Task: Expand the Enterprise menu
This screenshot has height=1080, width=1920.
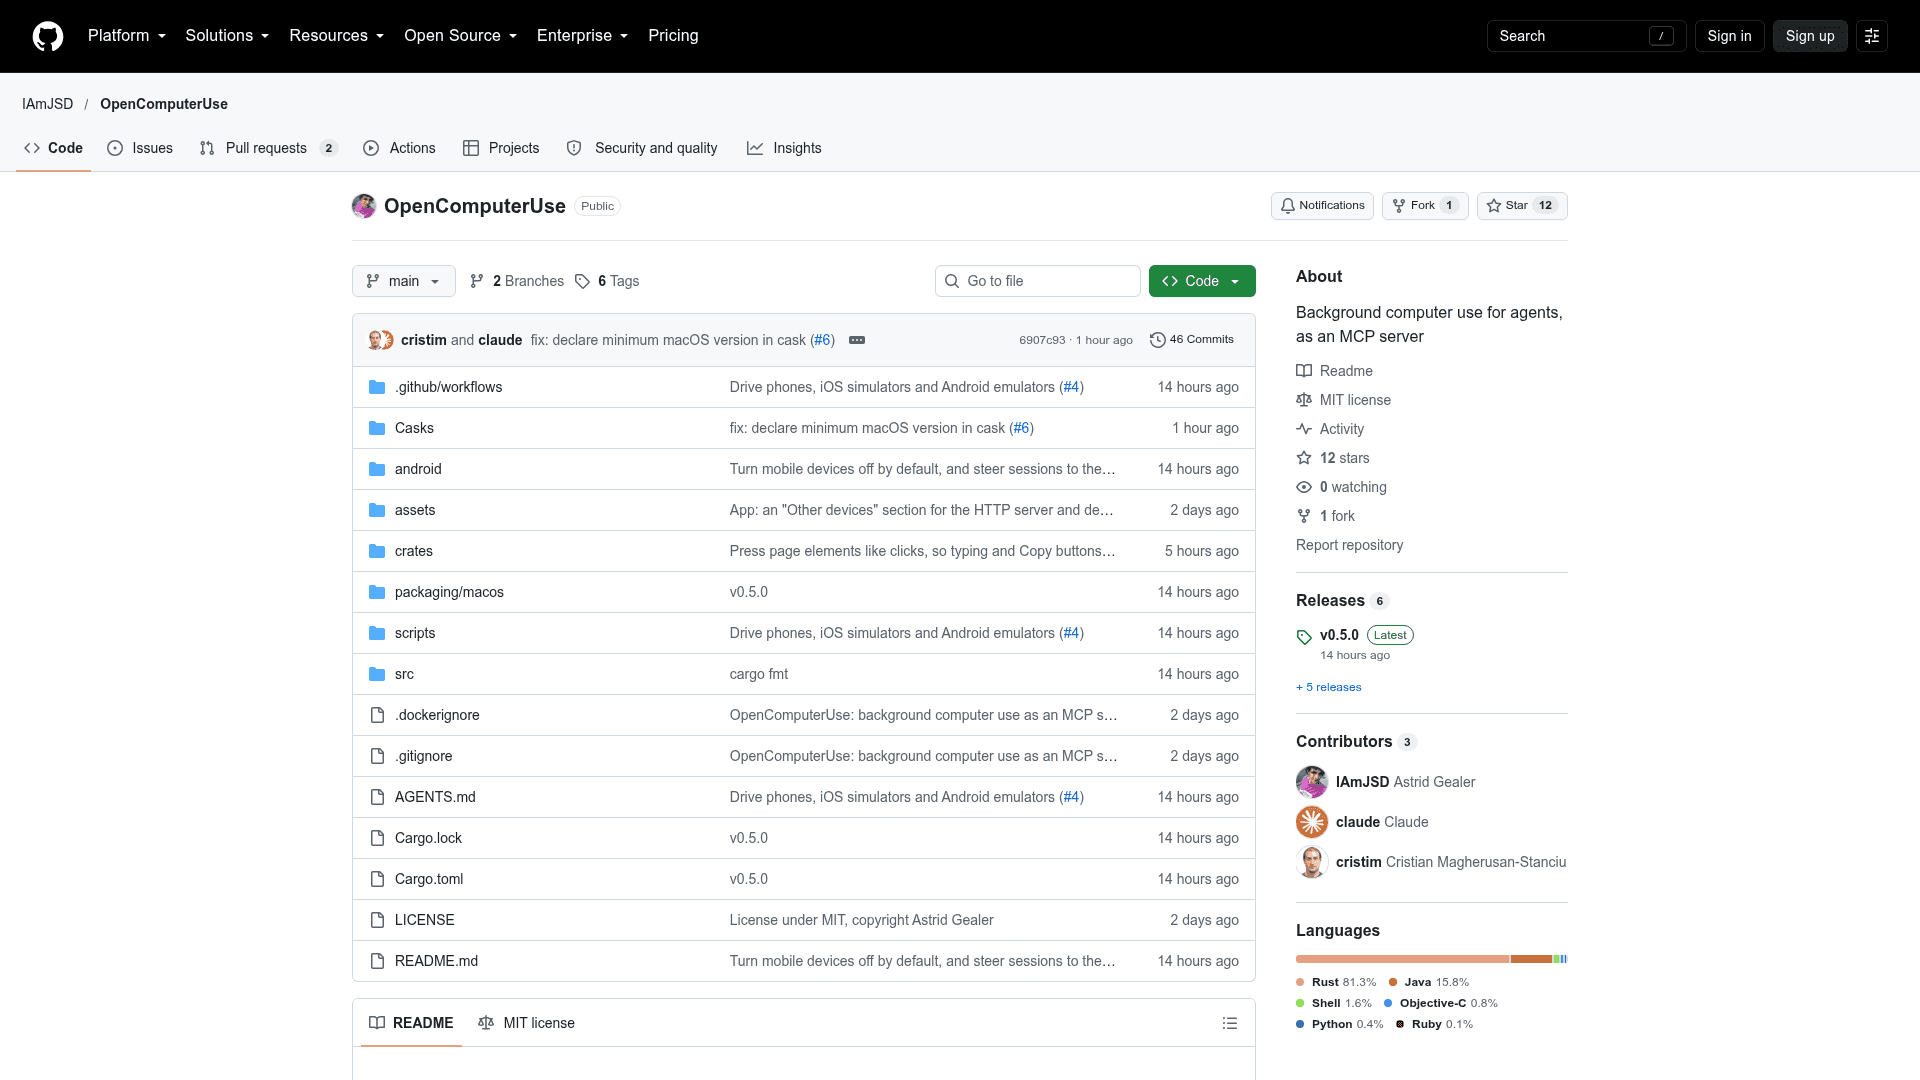Action: 583,36
